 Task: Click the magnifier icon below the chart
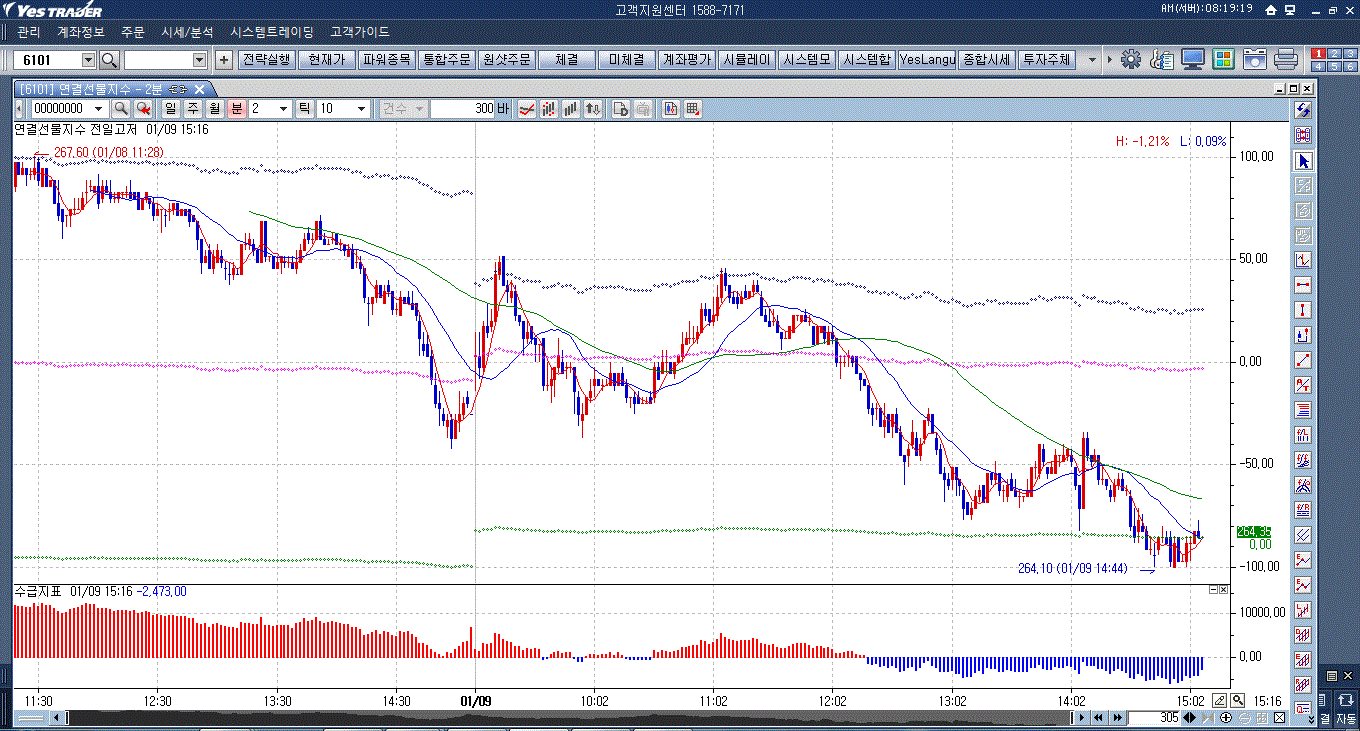tap(1238, 701)
